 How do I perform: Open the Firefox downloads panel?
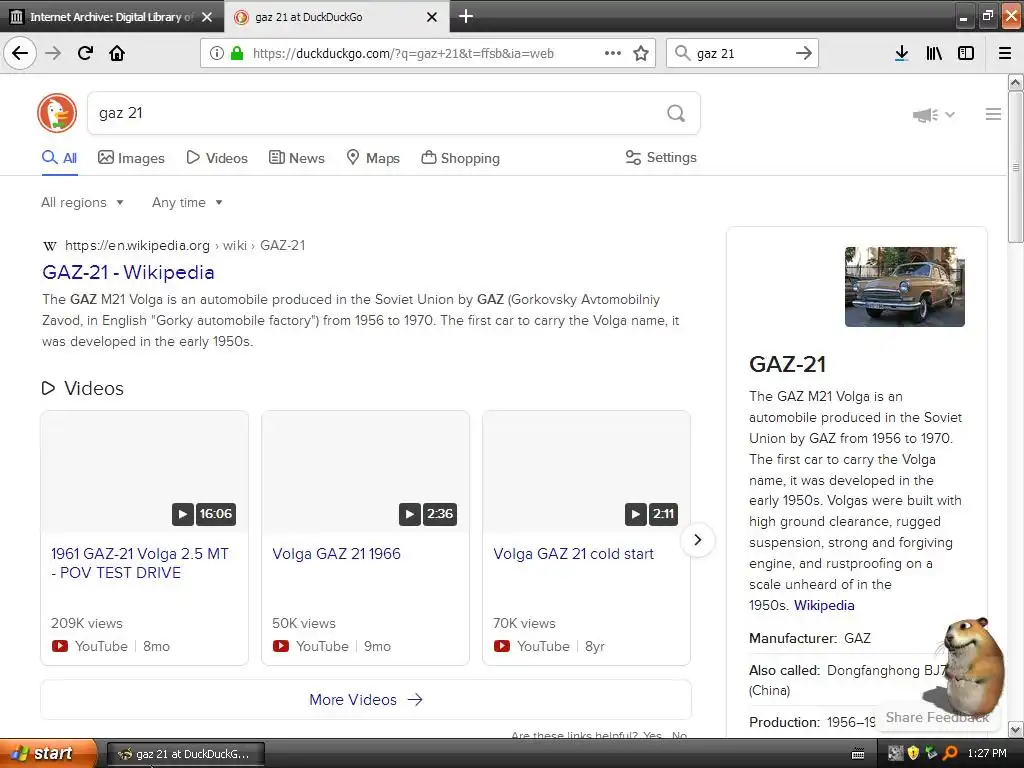tap(901, 54)
